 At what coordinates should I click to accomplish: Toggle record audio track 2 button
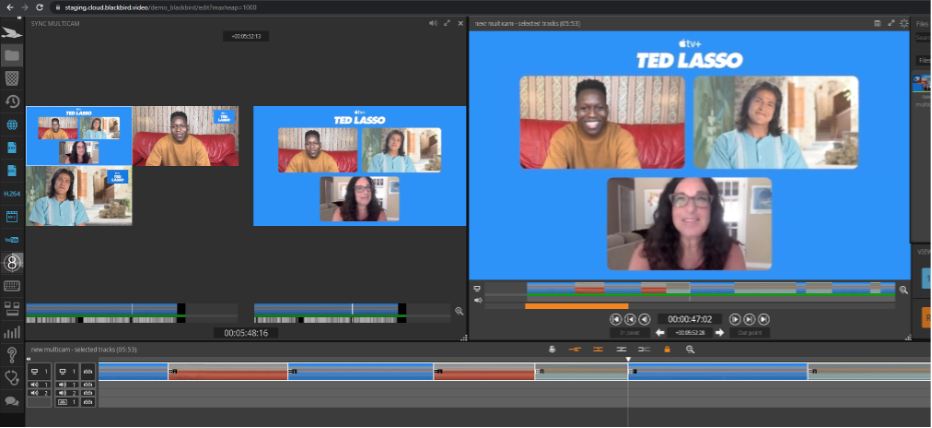[67, 393]
